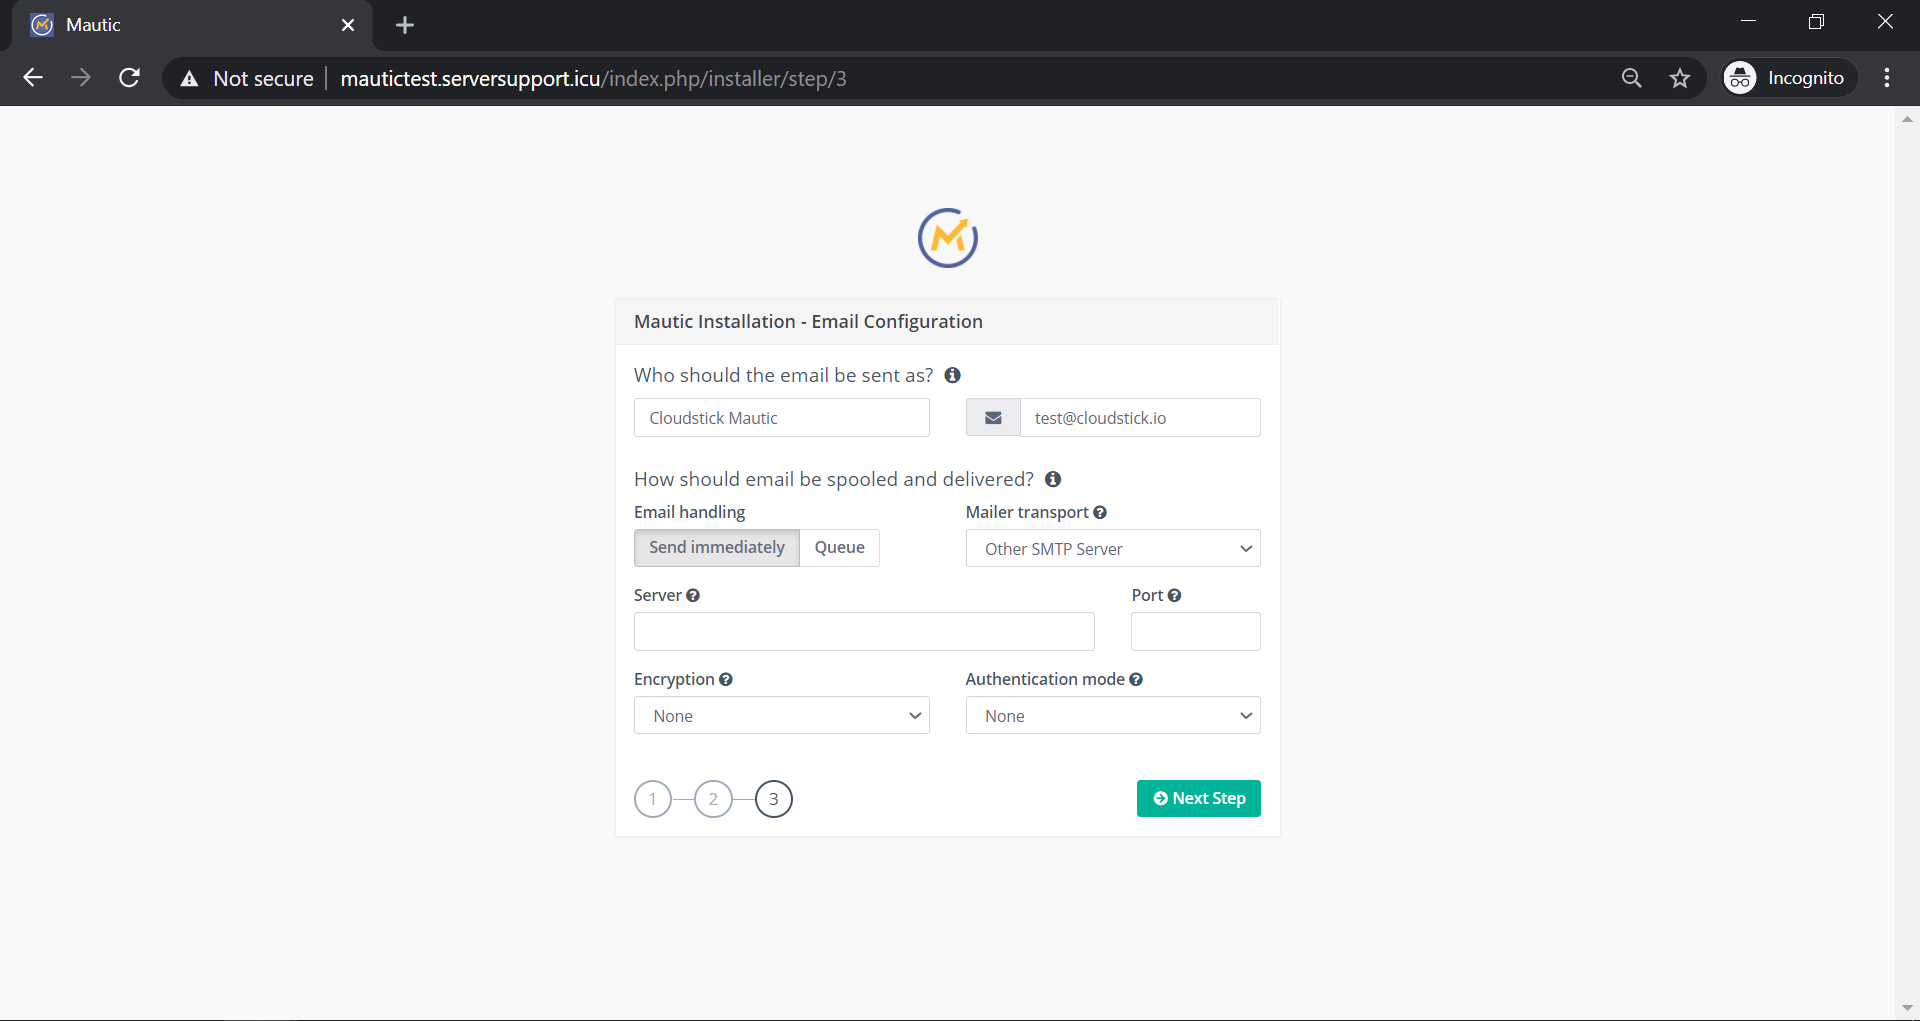The width and height of the screenshot is (1920, 1021).
Task: Click the Authentication mode help icon
Action: [x=1136, y=679]
